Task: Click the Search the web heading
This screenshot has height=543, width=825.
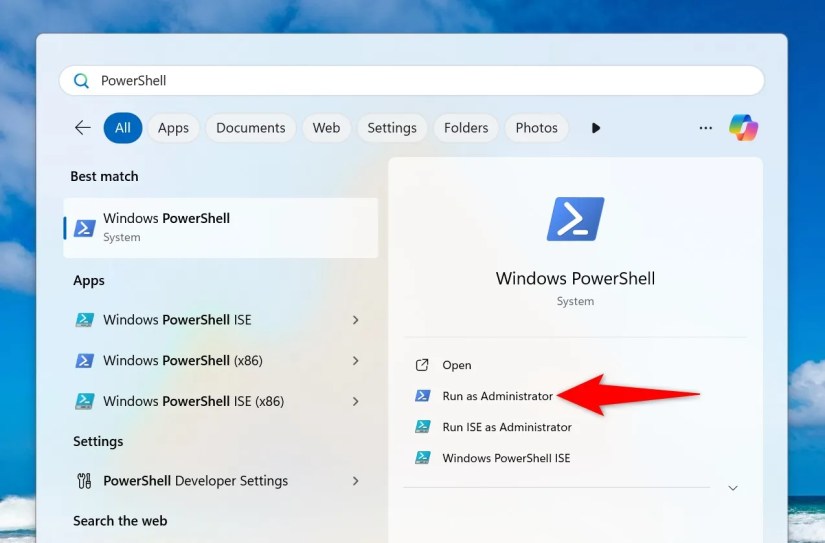Action: [x=120, y=521]
